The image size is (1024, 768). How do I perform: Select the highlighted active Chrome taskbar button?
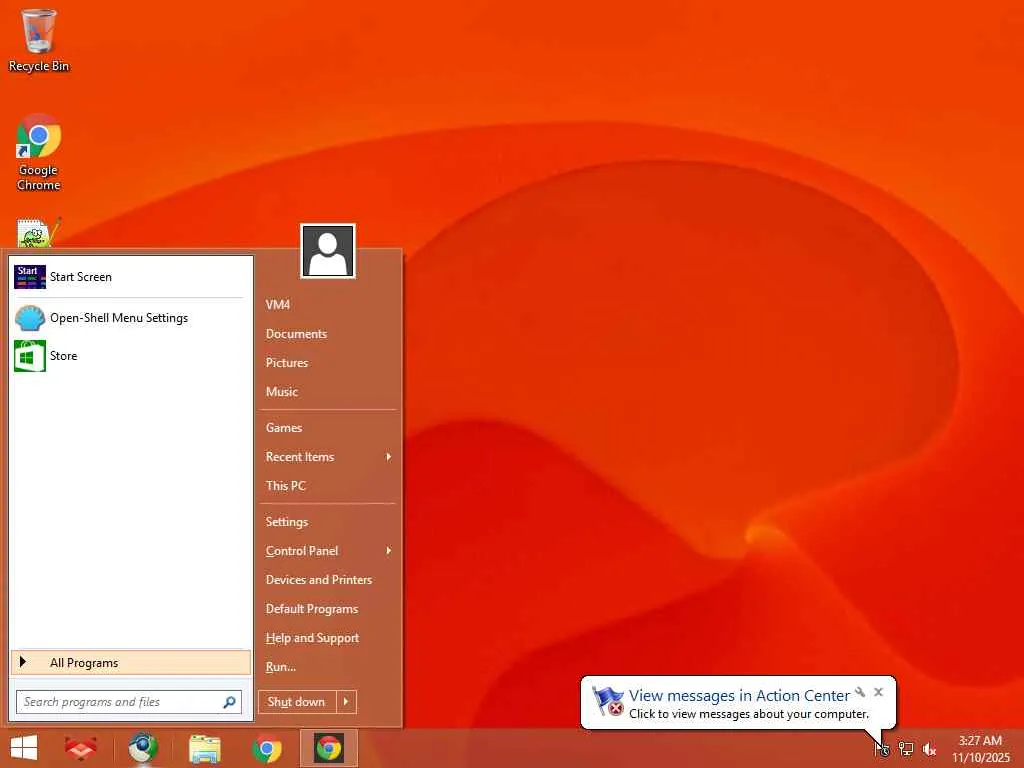[328, 748]
